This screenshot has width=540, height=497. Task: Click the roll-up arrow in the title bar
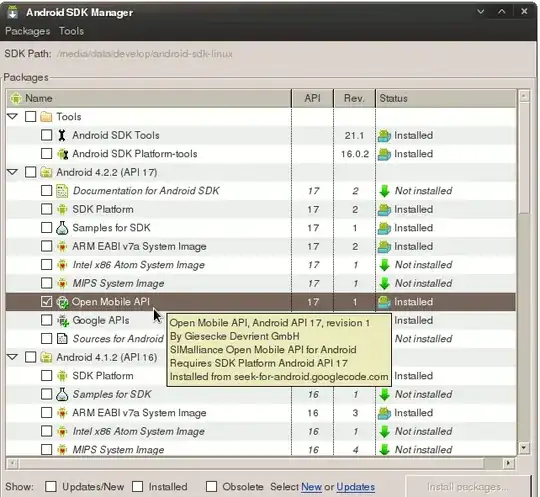(502, 12)
